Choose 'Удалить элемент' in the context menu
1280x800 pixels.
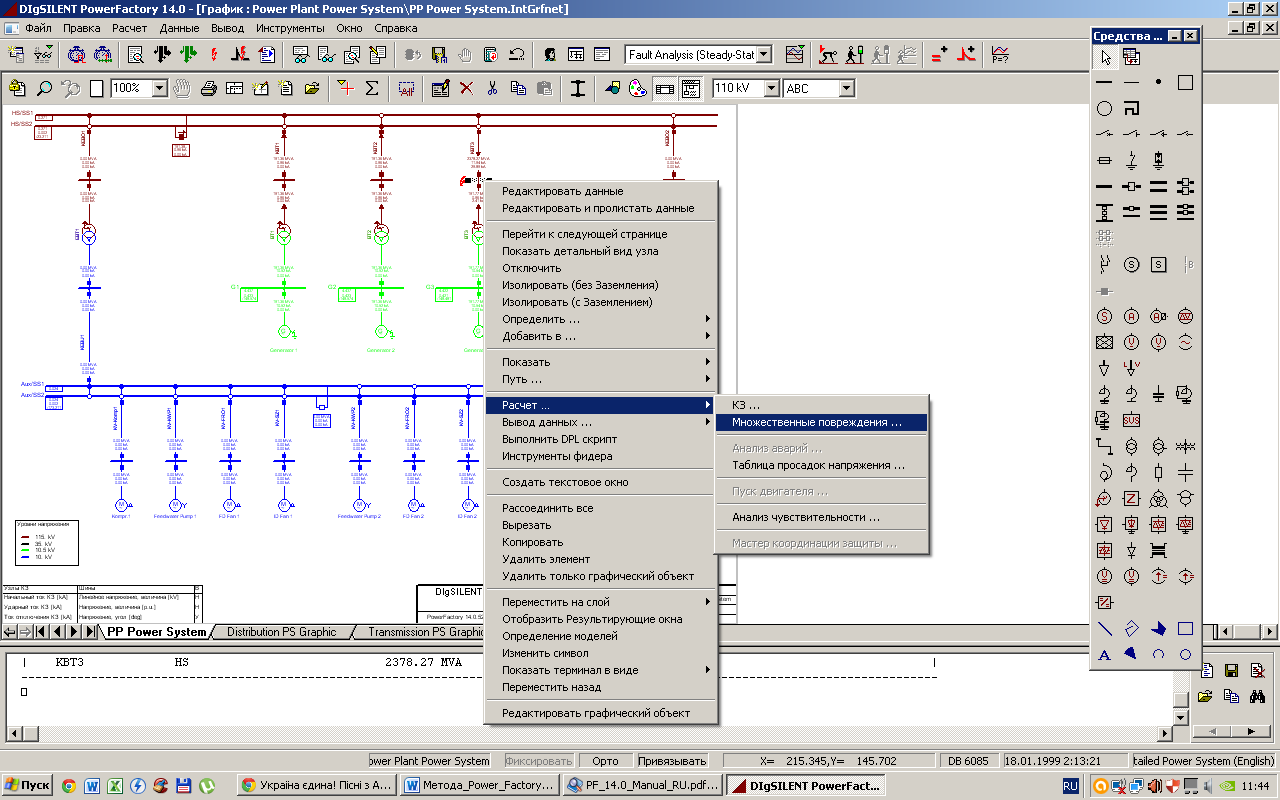(x=601, y=559)
